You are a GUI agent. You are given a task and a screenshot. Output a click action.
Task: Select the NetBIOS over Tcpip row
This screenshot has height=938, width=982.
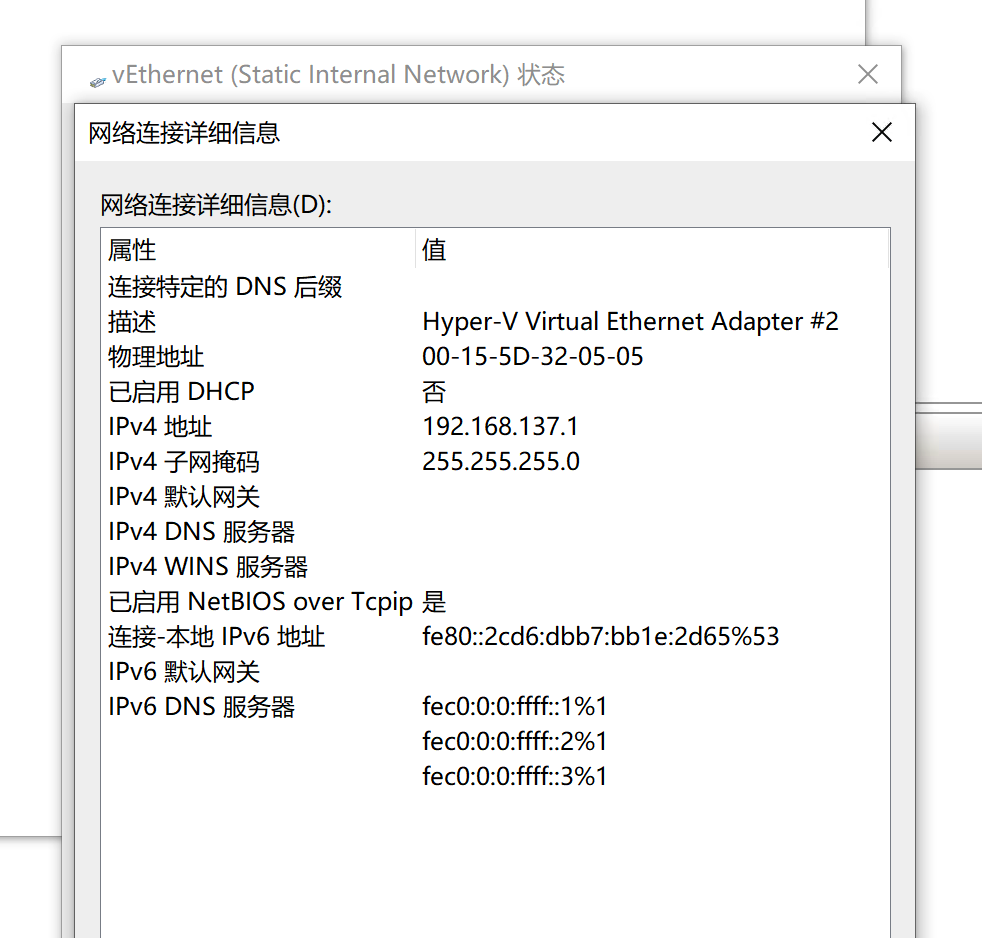pyautogui.click(x=260, y=602)
